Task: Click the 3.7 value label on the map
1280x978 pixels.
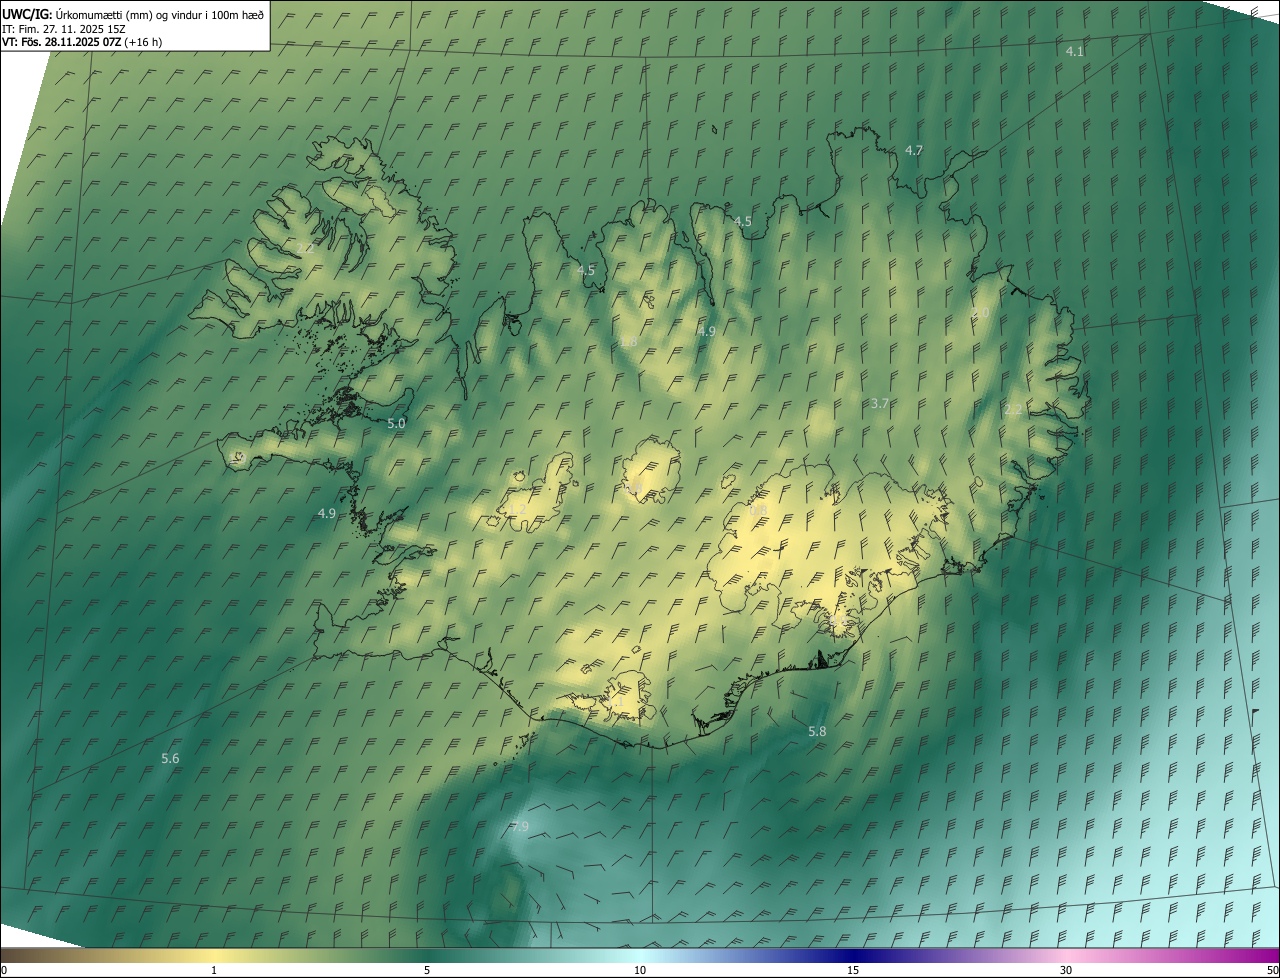Action: pos(880,403)
